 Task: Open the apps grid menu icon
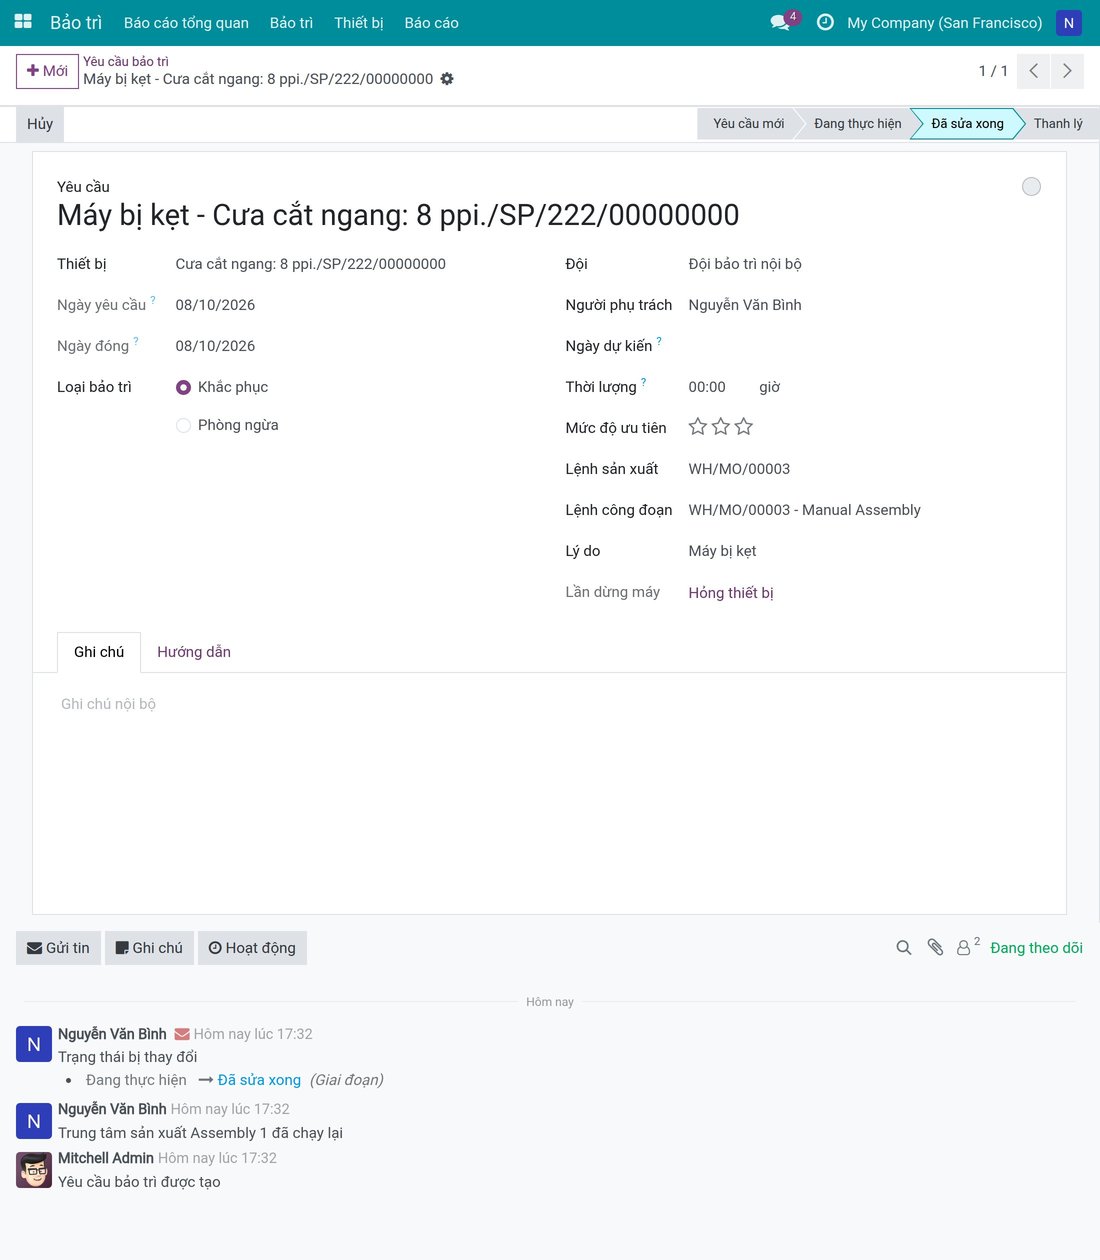[23, 22]
